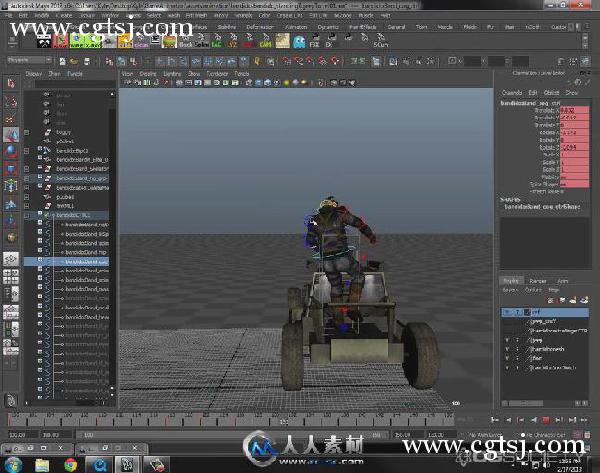Viewport: 600px width, 473px height.
Task: Select the arrow Select tool in toolbox
Action: point(11,83)
